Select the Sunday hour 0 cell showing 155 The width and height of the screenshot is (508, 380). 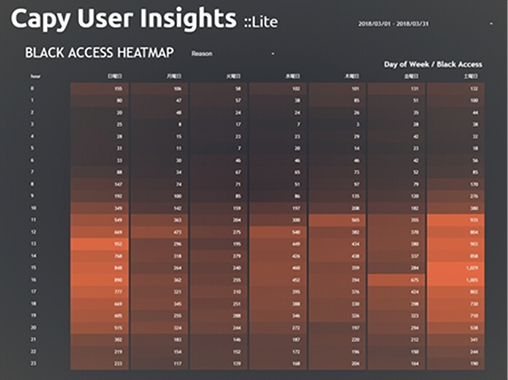point(99,89)
